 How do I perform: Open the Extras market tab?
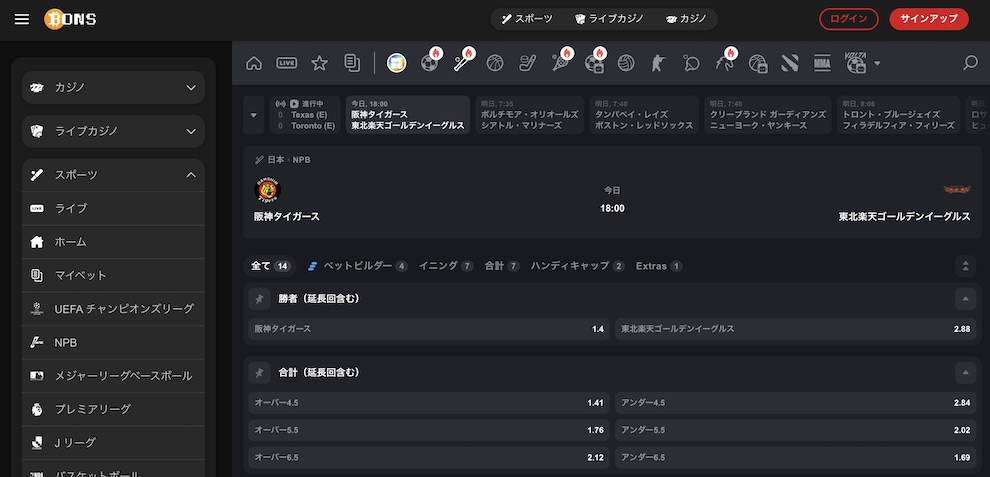[659, 266]
